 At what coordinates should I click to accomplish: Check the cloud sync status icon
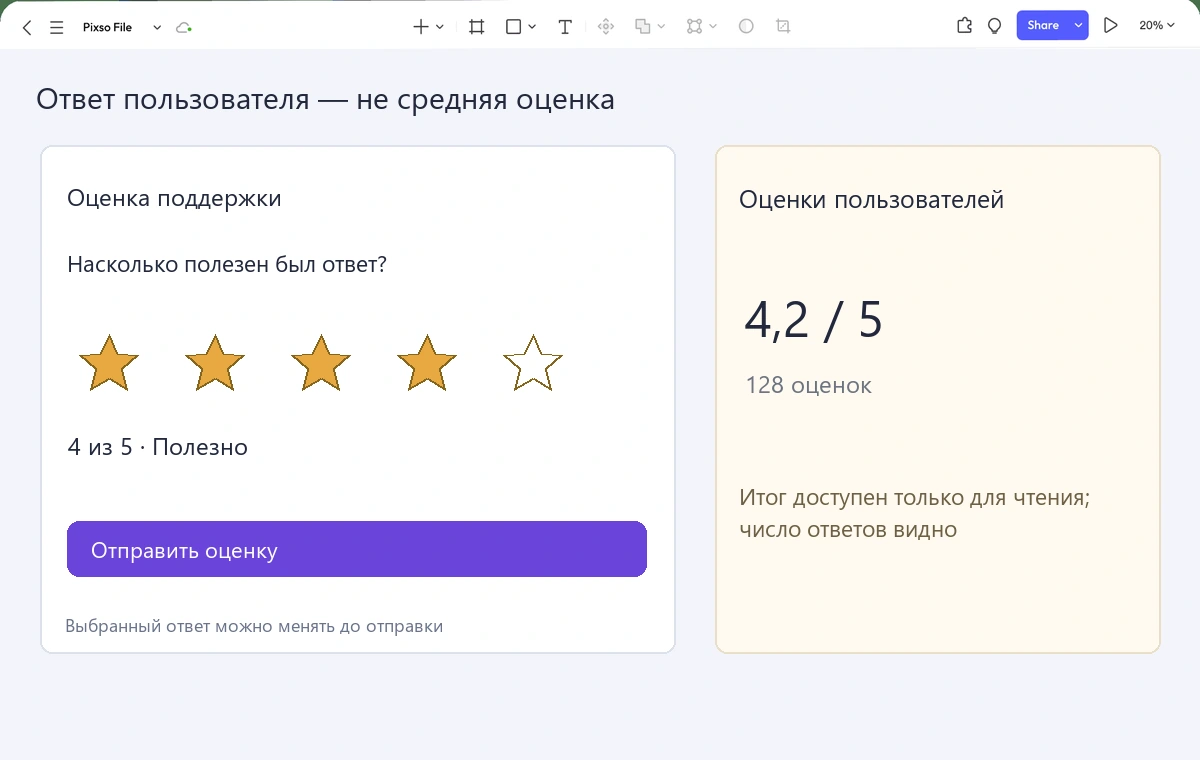point(183,28)
